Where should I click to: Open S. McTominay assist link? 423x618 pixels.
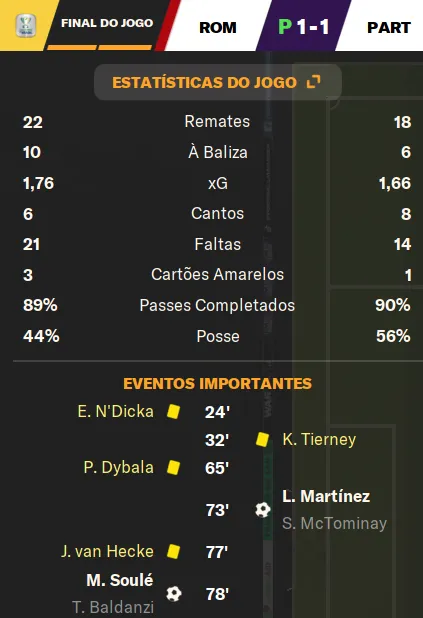pos(335,523)
